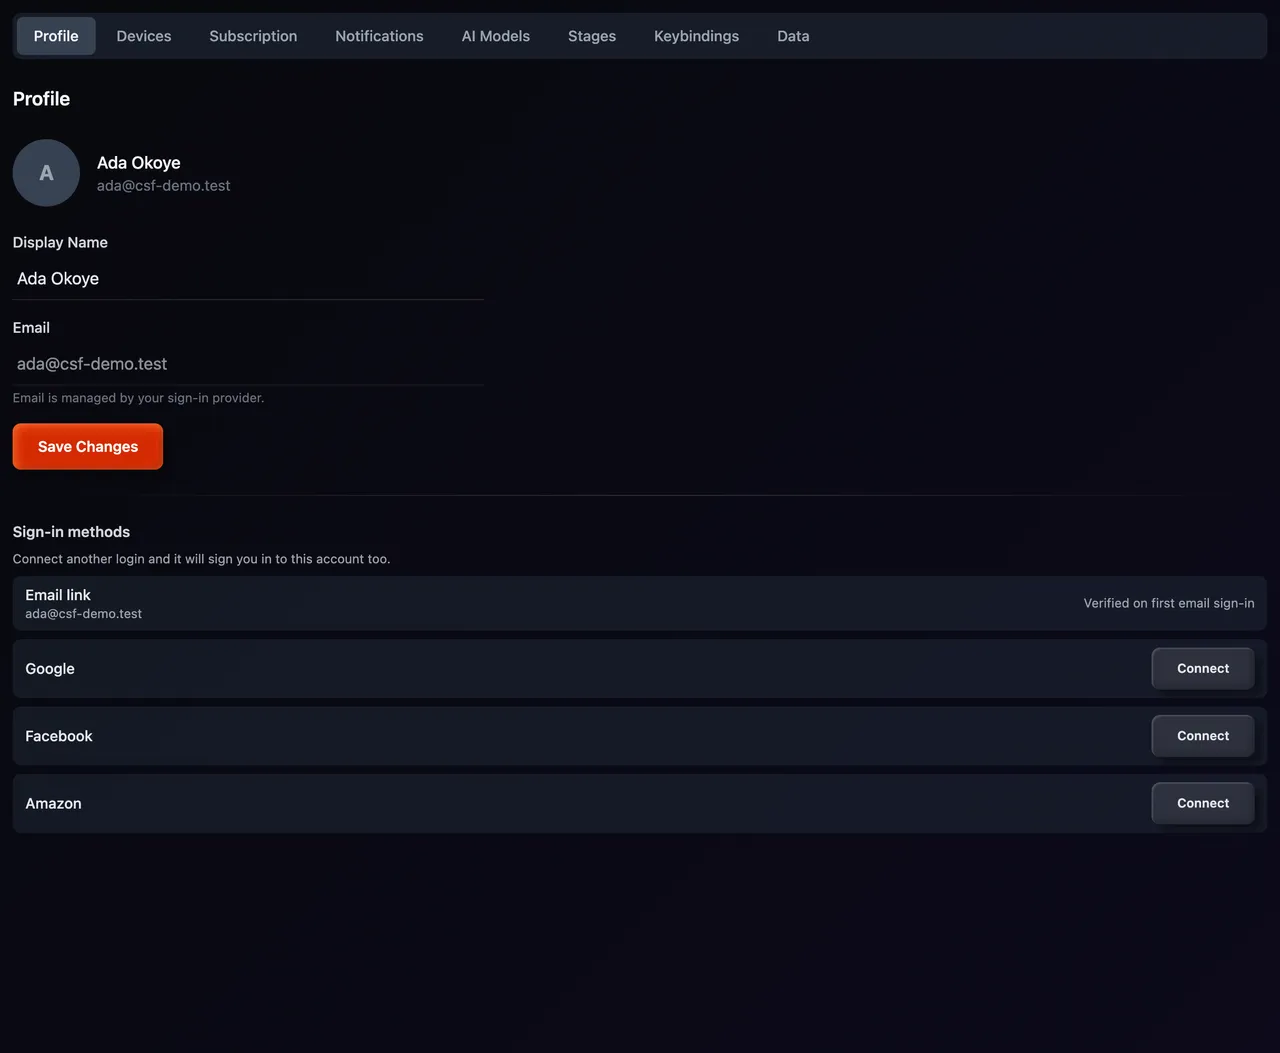Connect the Facebook sign-in method
1280x1053 pixels.
pos(1203,736)
